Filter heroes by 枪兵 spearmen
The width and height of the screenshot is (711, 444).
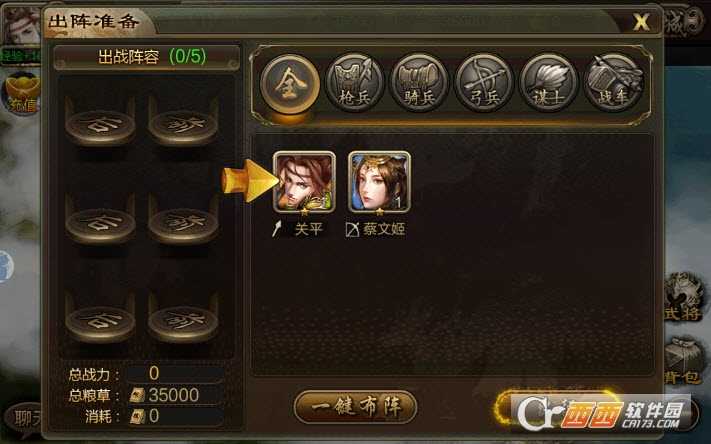click(355, 83)
